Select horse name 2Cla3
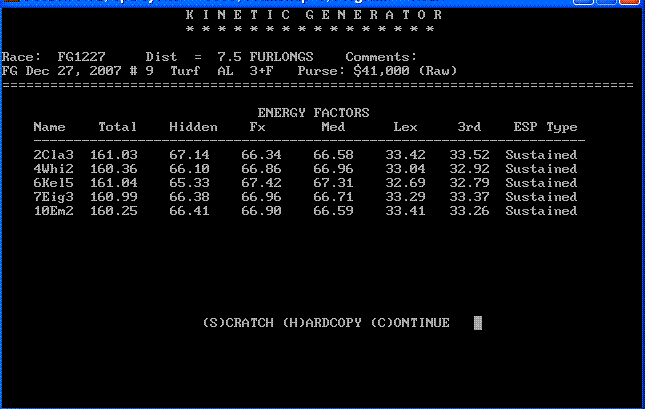This screenshot has height=409, width=645. [x=53, y=155]
